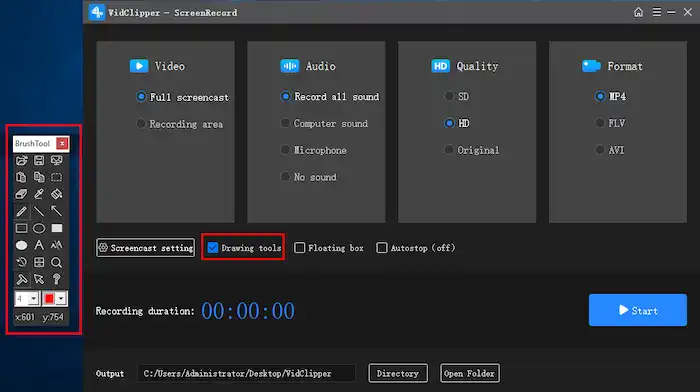
Task: Uncheck the Drawing tools checkbox
Action: (212, 247)
